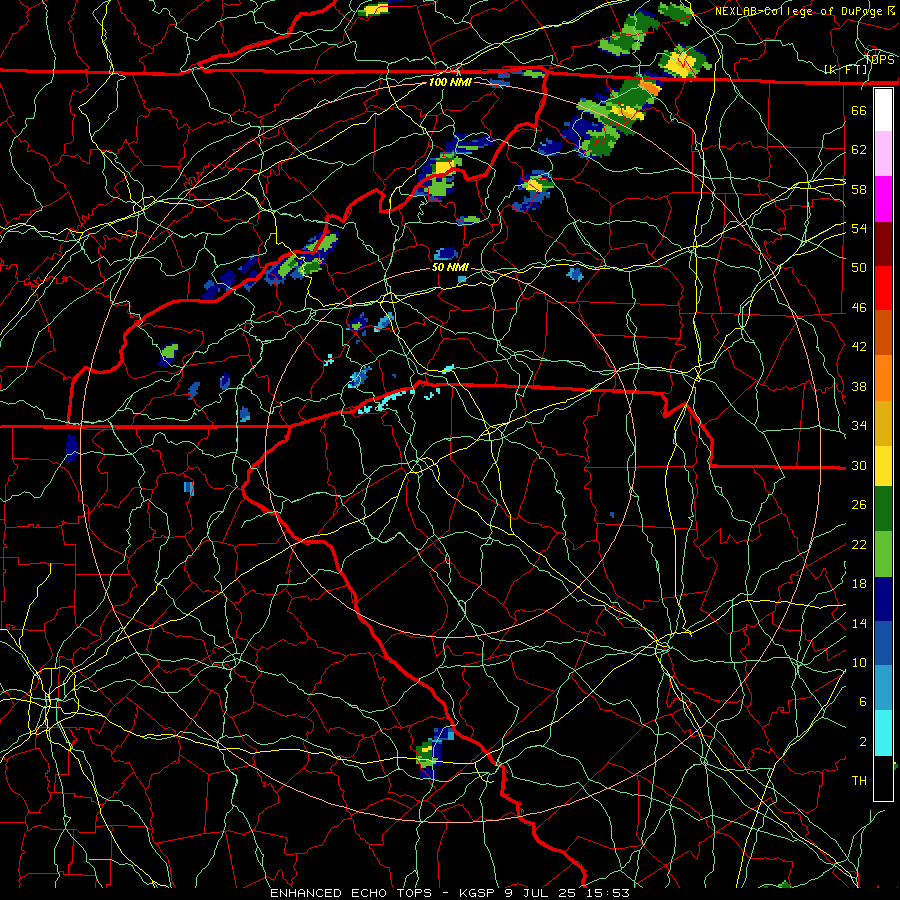Viewport: 900px width, 900px height.
Task: Select the 18 value on the legend
Action: pyautogui.click(x=859, y=584)
